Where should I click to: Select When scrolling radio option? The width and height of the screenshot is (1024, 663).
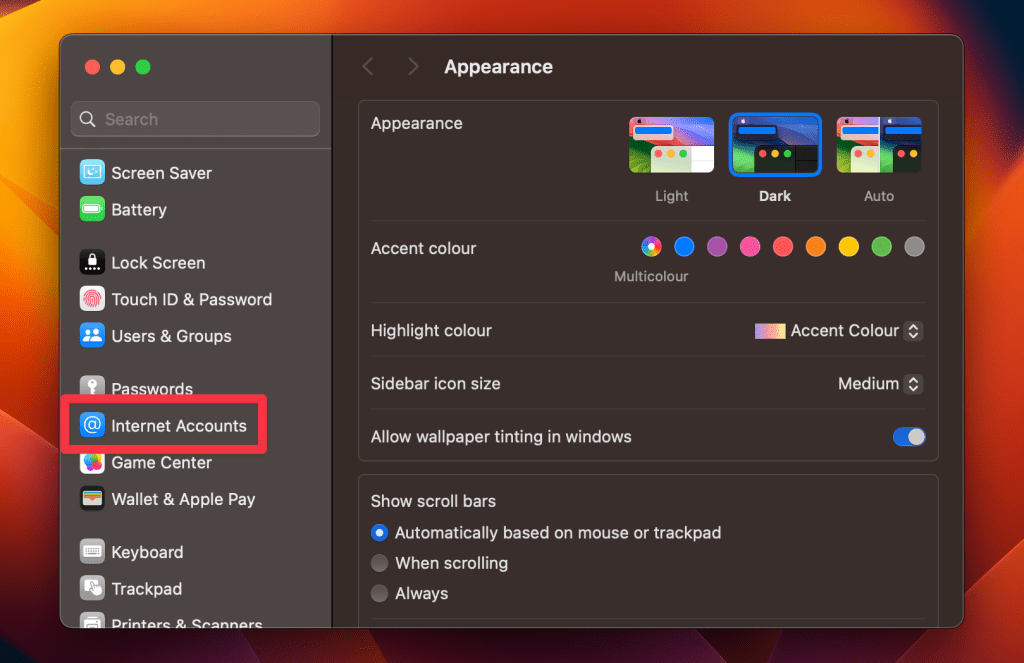point(379,562)
